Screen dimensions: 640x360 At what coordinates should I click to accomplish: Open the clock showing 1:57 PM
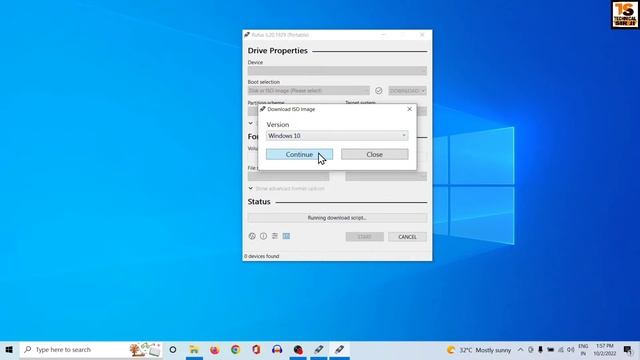coord(604,350)
